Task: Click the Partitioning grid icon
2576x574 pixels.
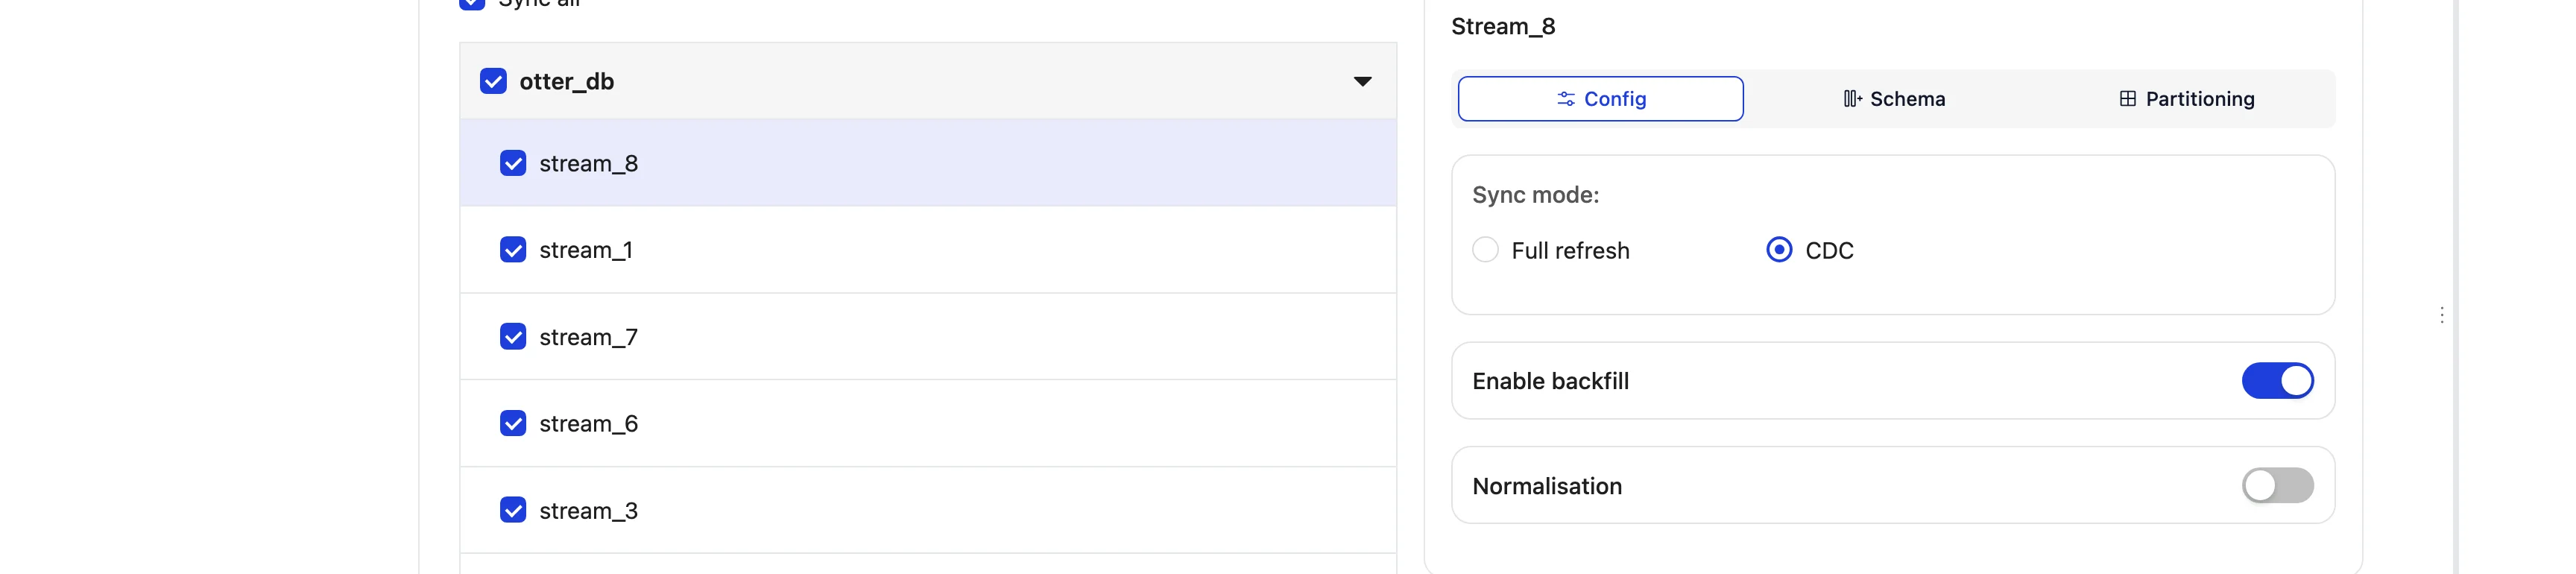Action: click(2127, 99)
